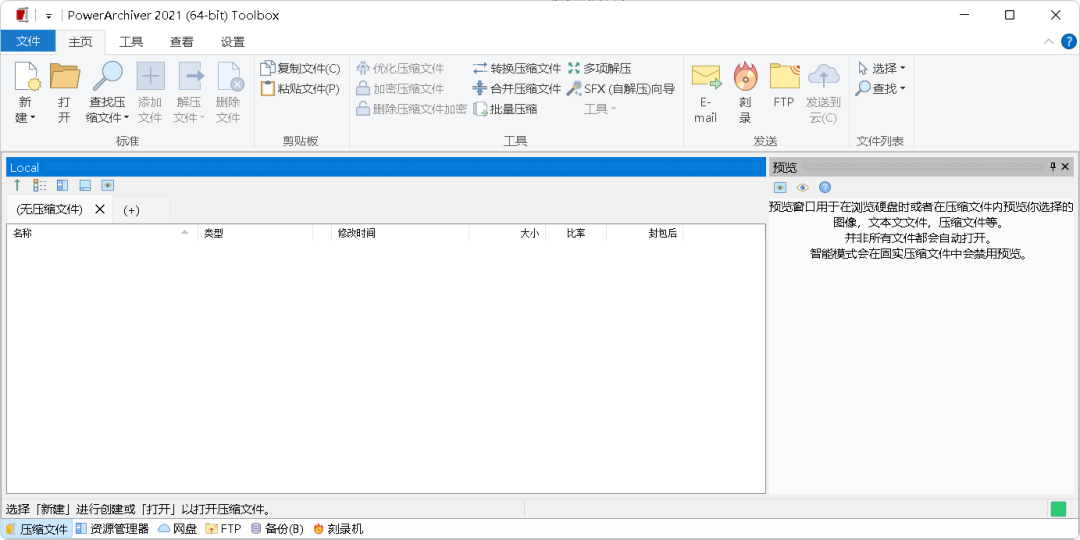Toggle the bottom pane layout icon
Screen dimensions: 1080x540
tap(85, 185)
